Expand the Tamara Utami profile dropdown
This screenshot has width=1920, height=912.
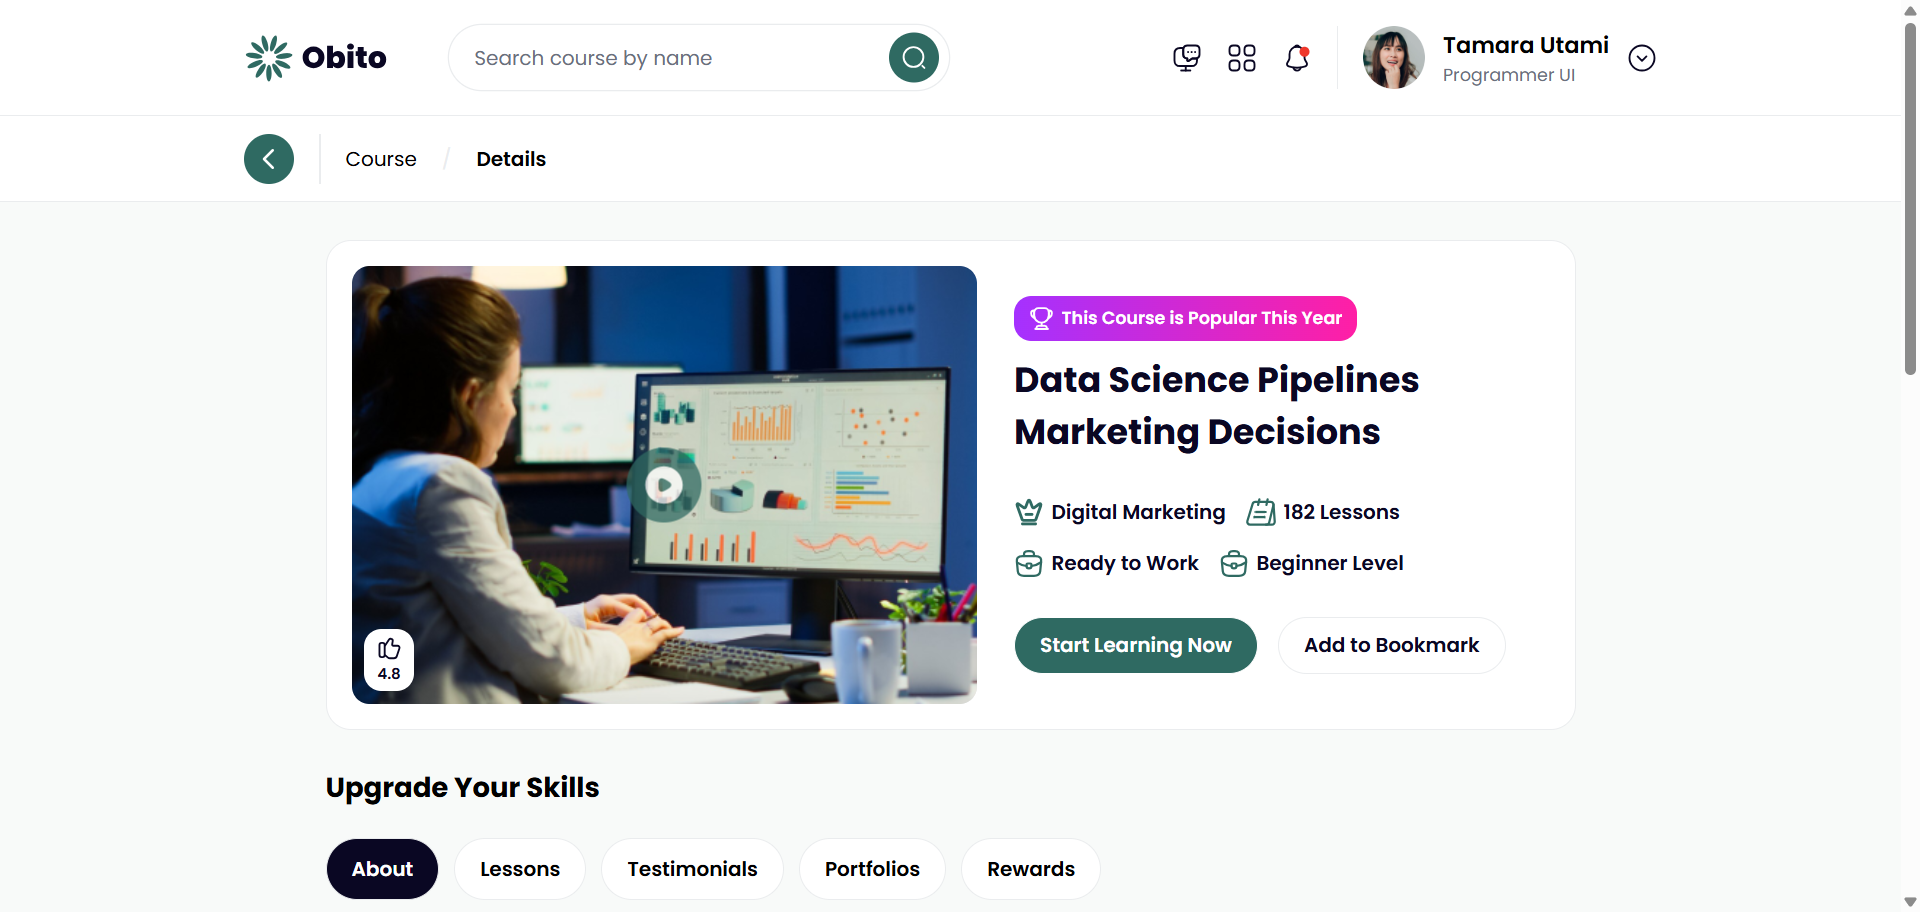point(1641,58)
